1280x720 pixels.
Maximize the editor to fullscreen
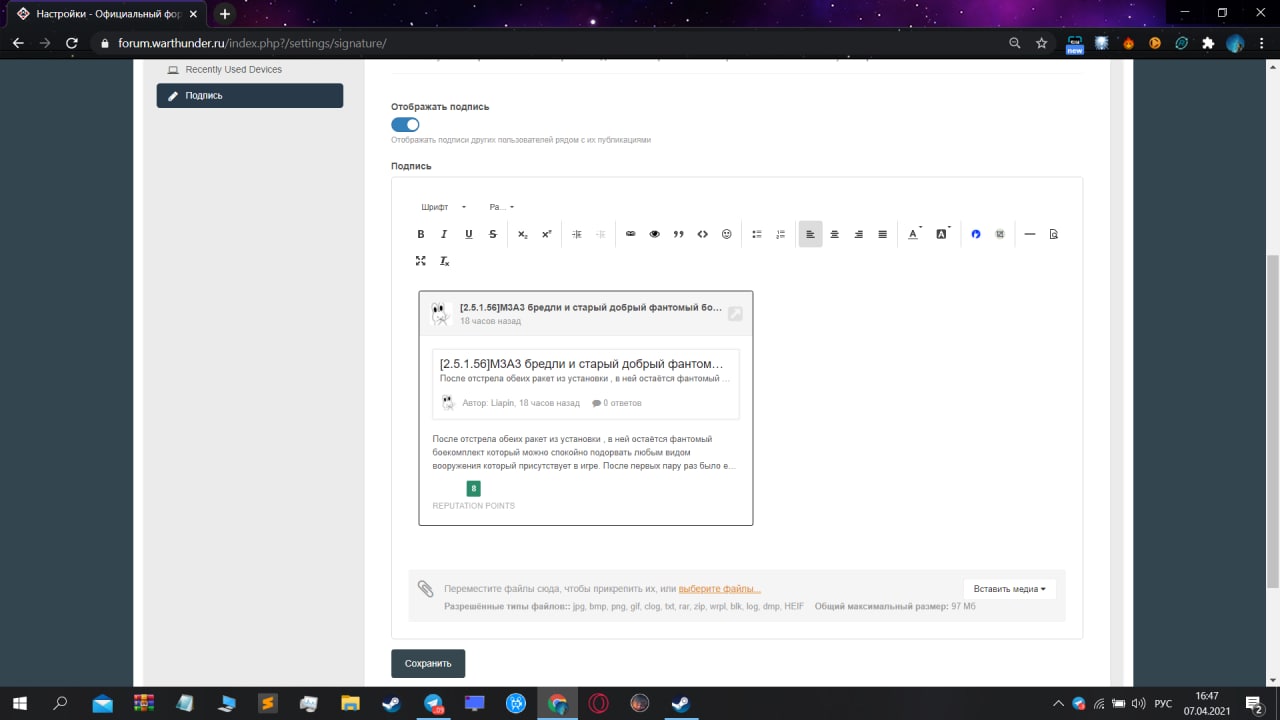pyautogui.click(x=421, y=261)
